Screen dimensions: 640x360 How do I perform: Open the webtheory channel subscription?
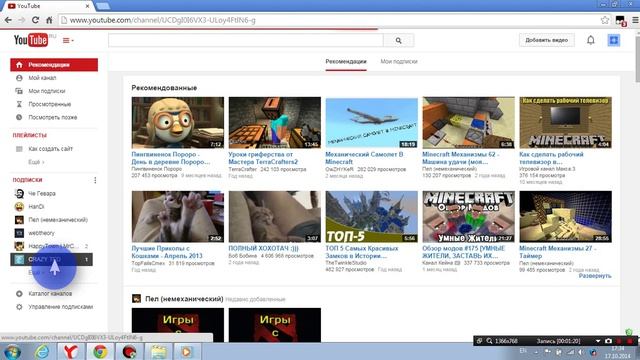tap(41, 233)
